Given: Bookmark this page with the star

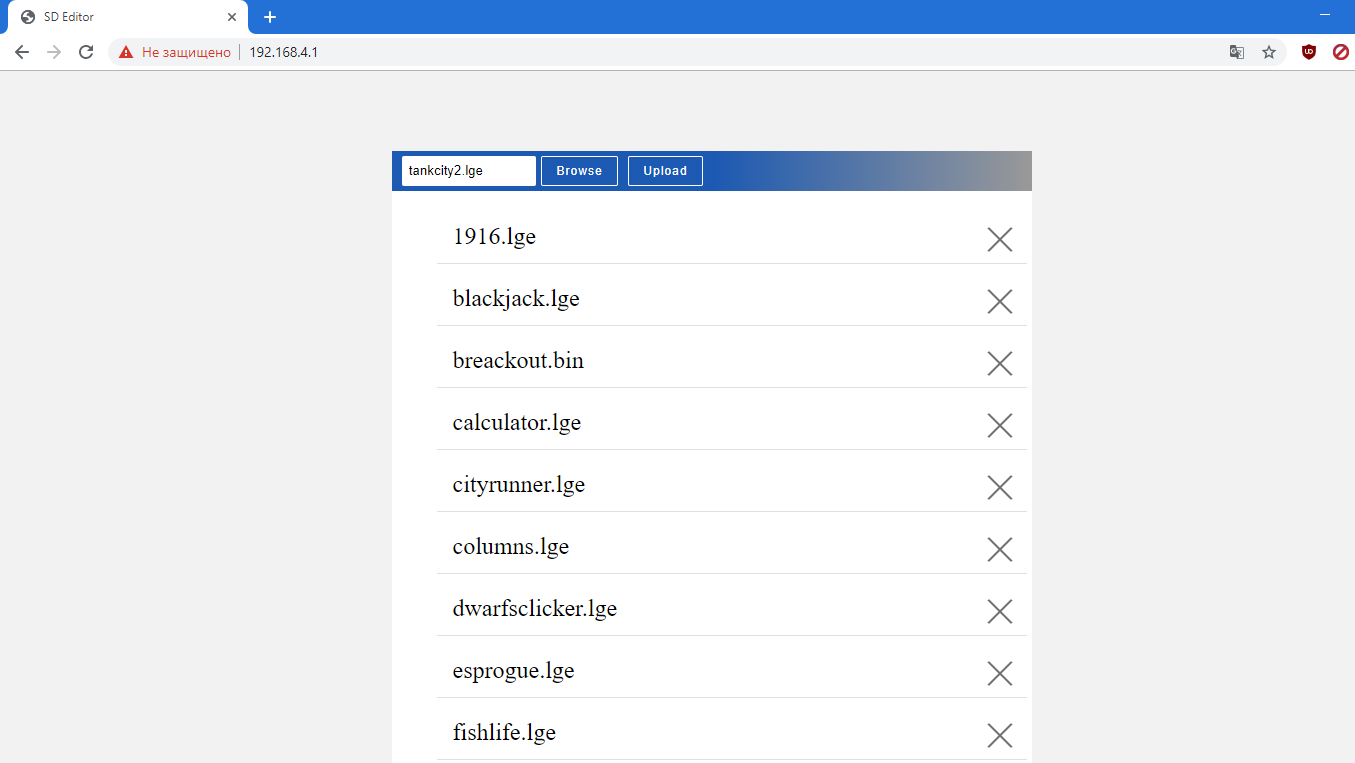Looking at the screenshot, I should (x=1269, y=52).
